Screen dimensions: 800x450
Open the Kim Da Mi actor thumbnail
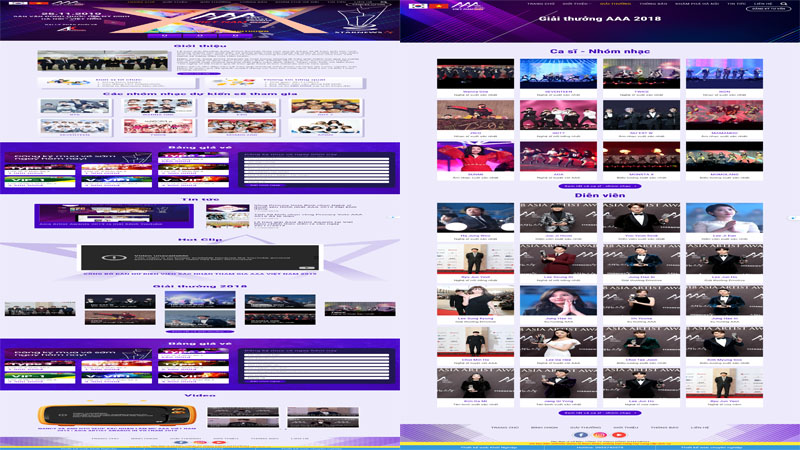coord(475,383)
